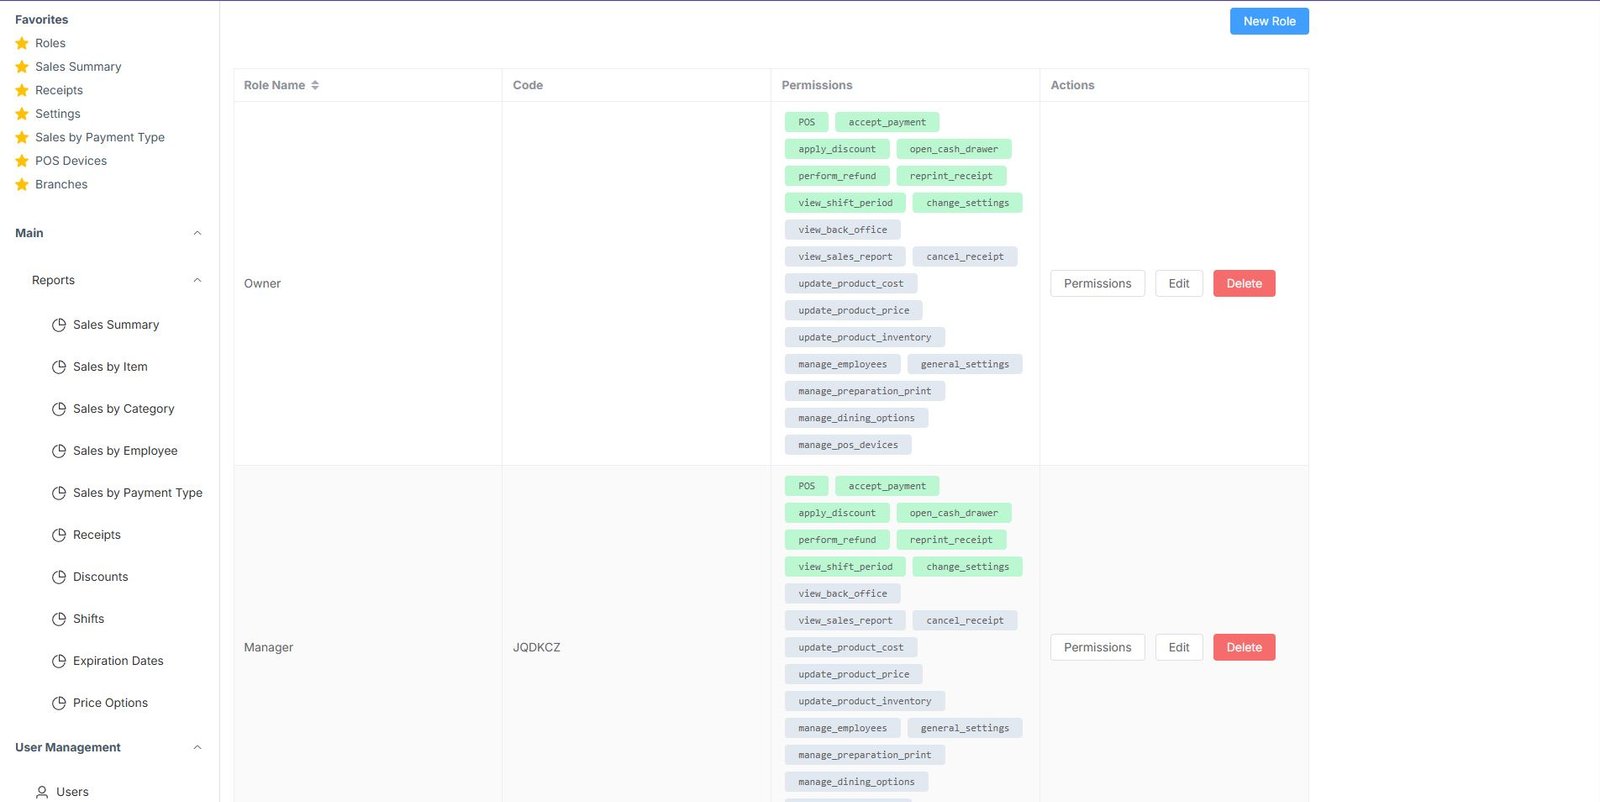1600x802 pixels.
Task: Click the star icon beside Roles favorite
Action: coord(22,43)
